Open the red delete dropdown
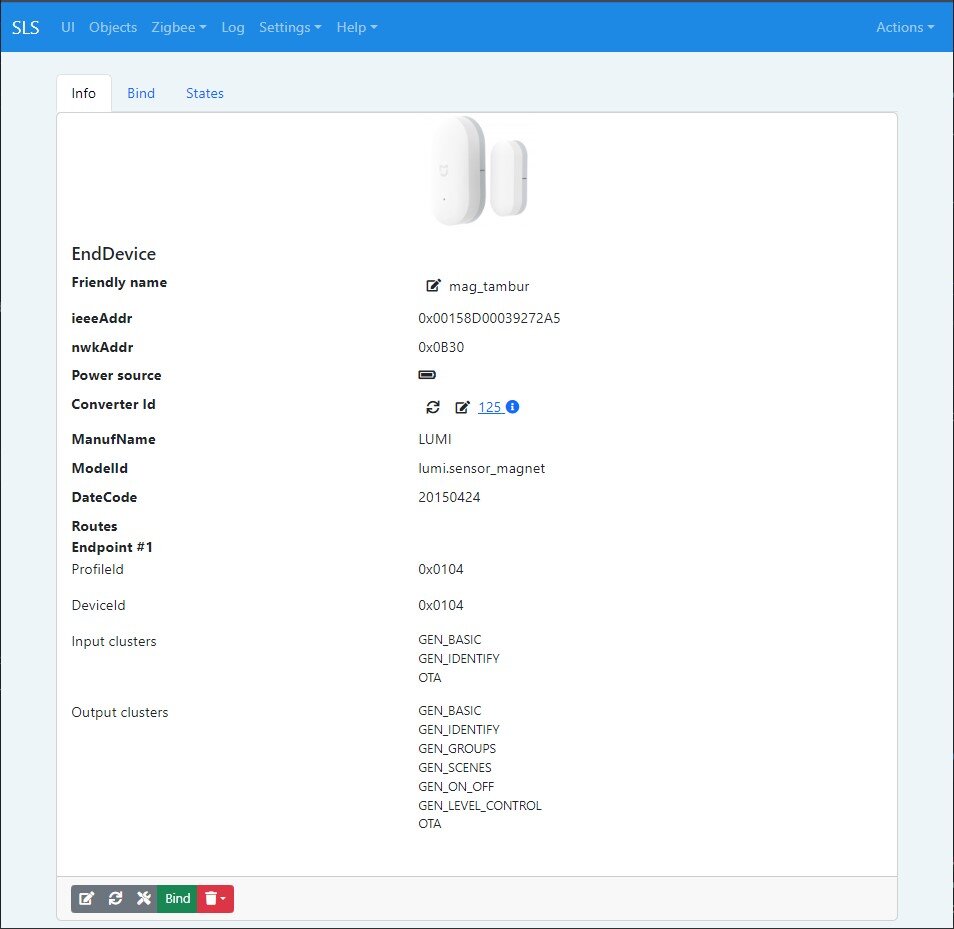This screenshot has height=929, width=954. pyautogui.click(x=215, y=898)
